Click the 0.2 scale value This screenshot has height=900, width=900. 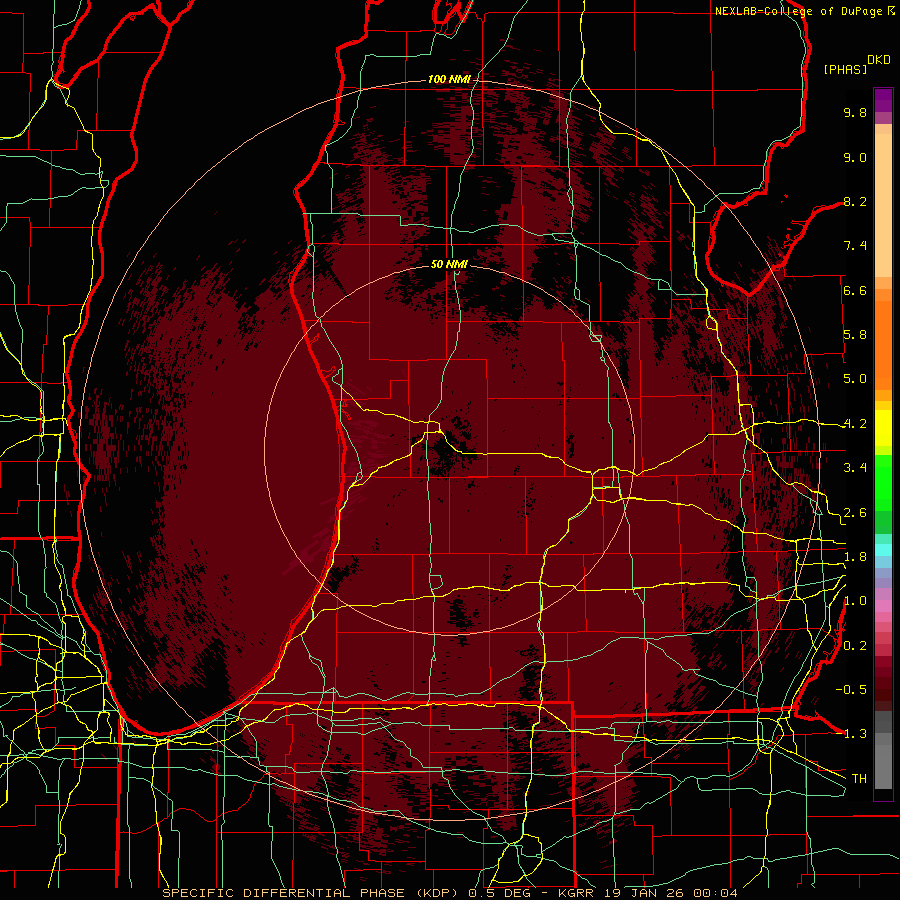855,646
